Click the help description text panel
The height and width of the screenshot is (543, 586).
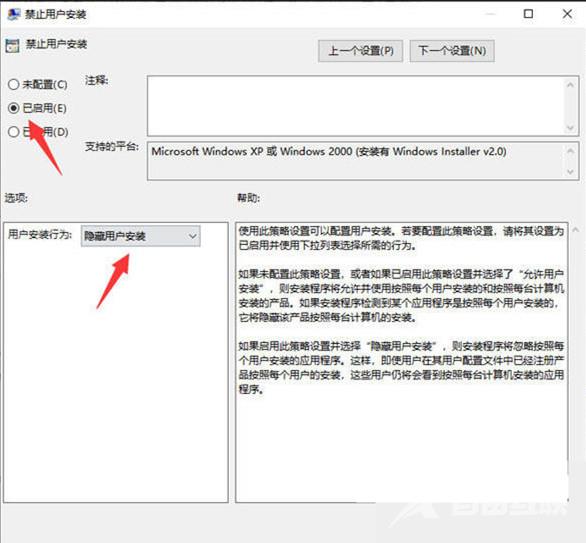pos(402,362)
